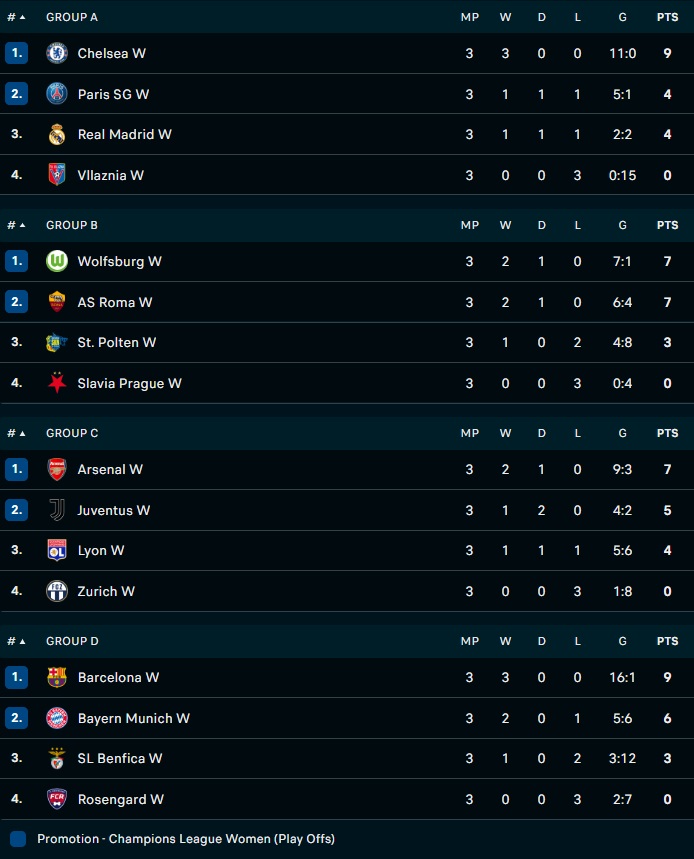Click the AS Roma W crest
This screenshot has width=694, height=859.
click(57, 302)
